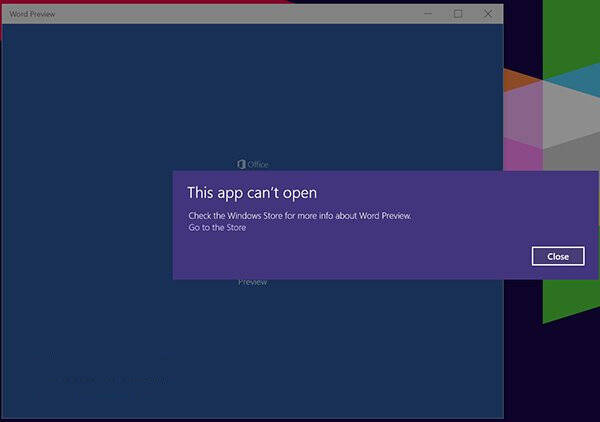This screenshot has height=422, width=600.
Task: Click the 'Check the Windows Store' message text
Action: click(300, 216)
